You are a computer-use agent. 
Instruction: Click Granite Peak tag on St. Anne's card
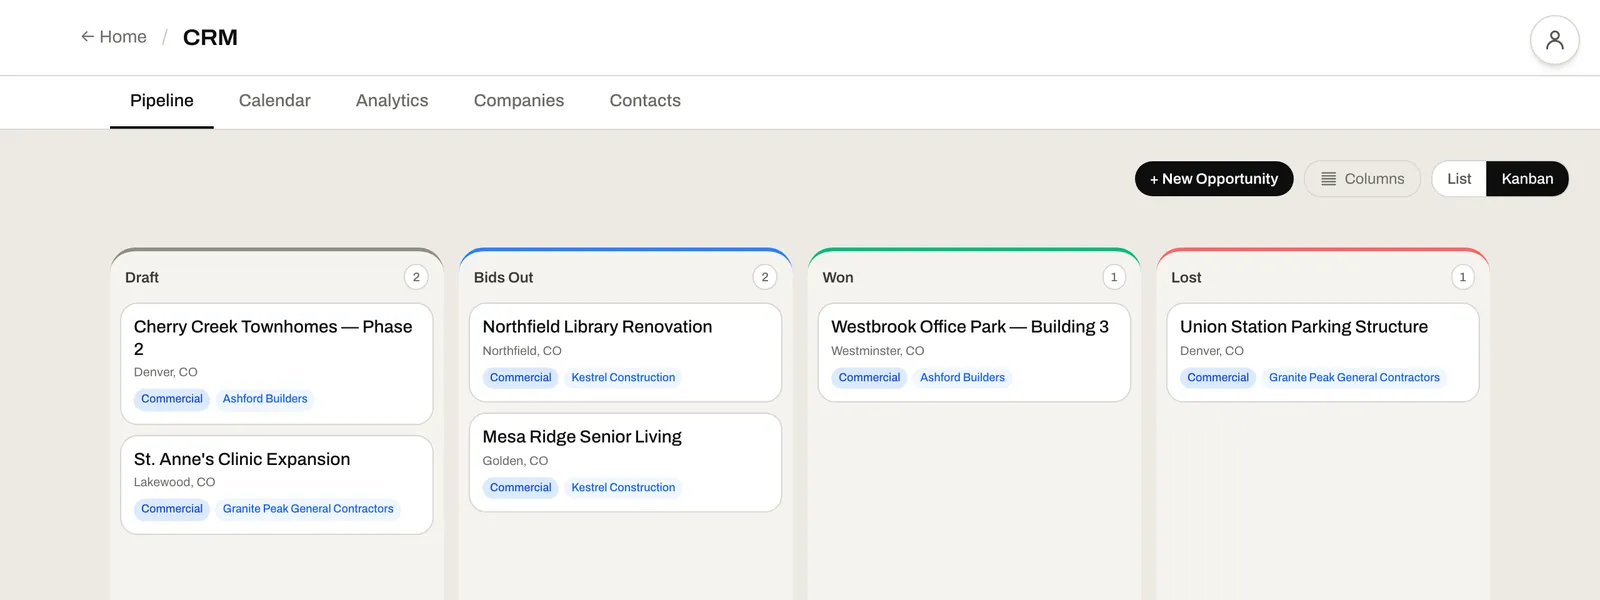308,509
